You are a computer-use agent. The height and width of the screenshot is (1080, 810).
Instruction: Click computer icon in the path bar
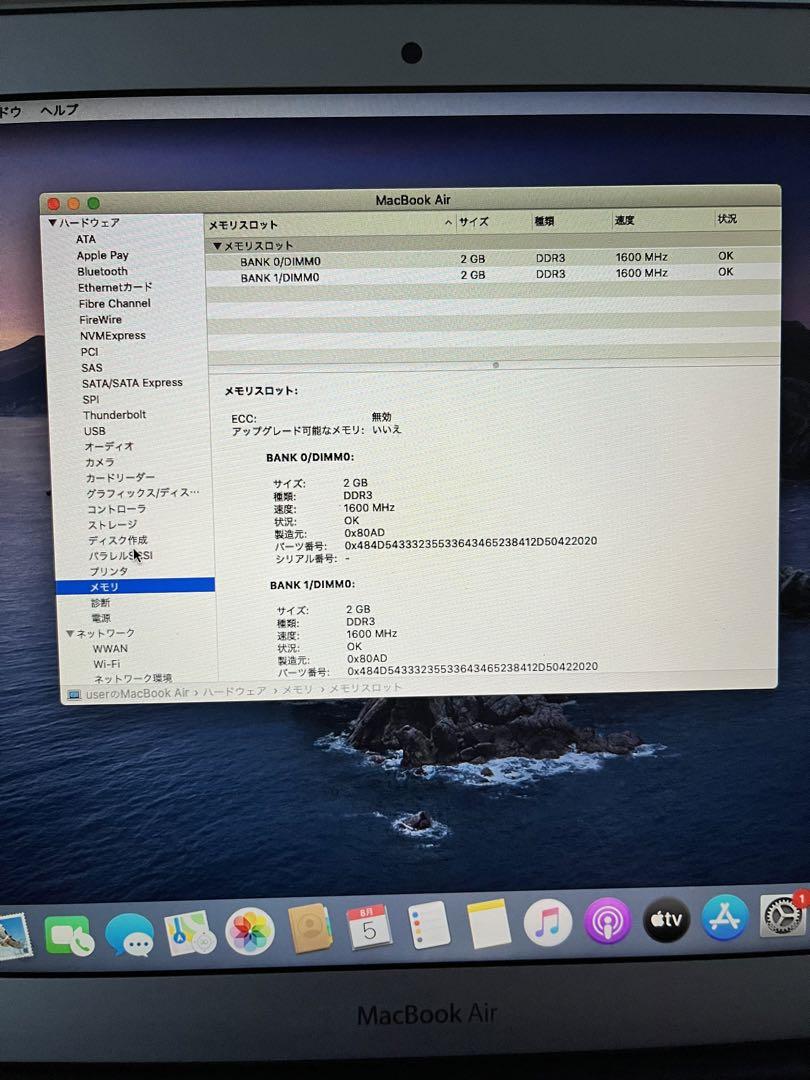tap(74, 694)
